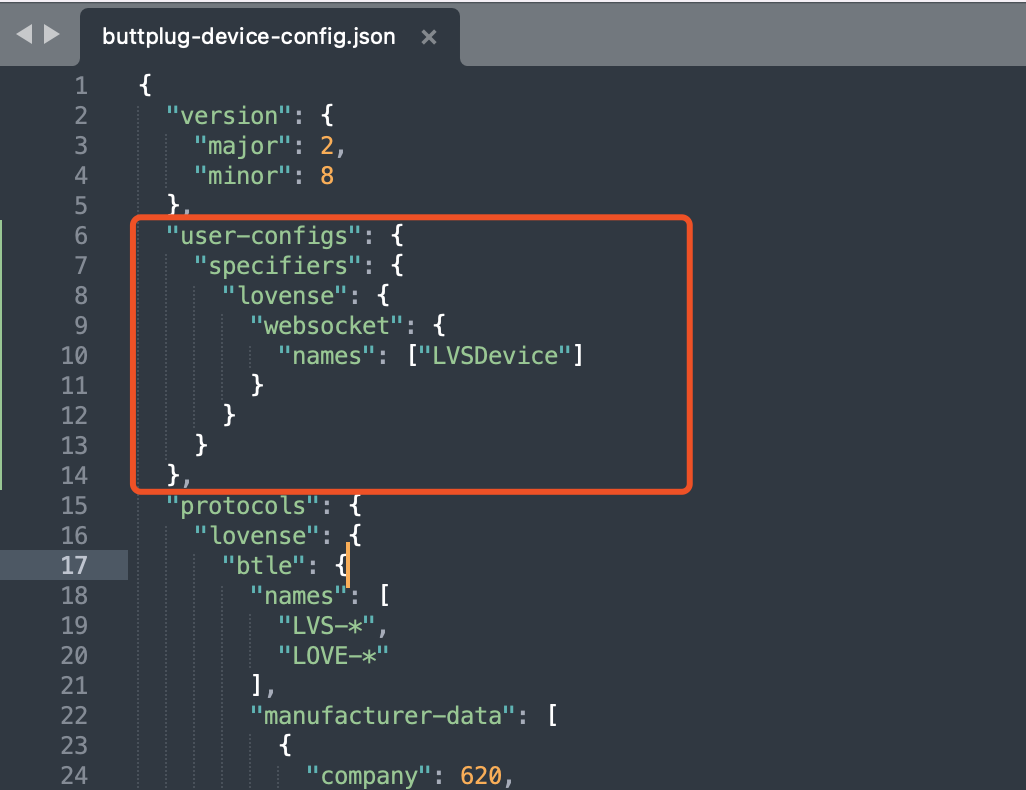1026x790 pixels.
Task: Click line number 24 in gutter
Action: pos(74,775)
